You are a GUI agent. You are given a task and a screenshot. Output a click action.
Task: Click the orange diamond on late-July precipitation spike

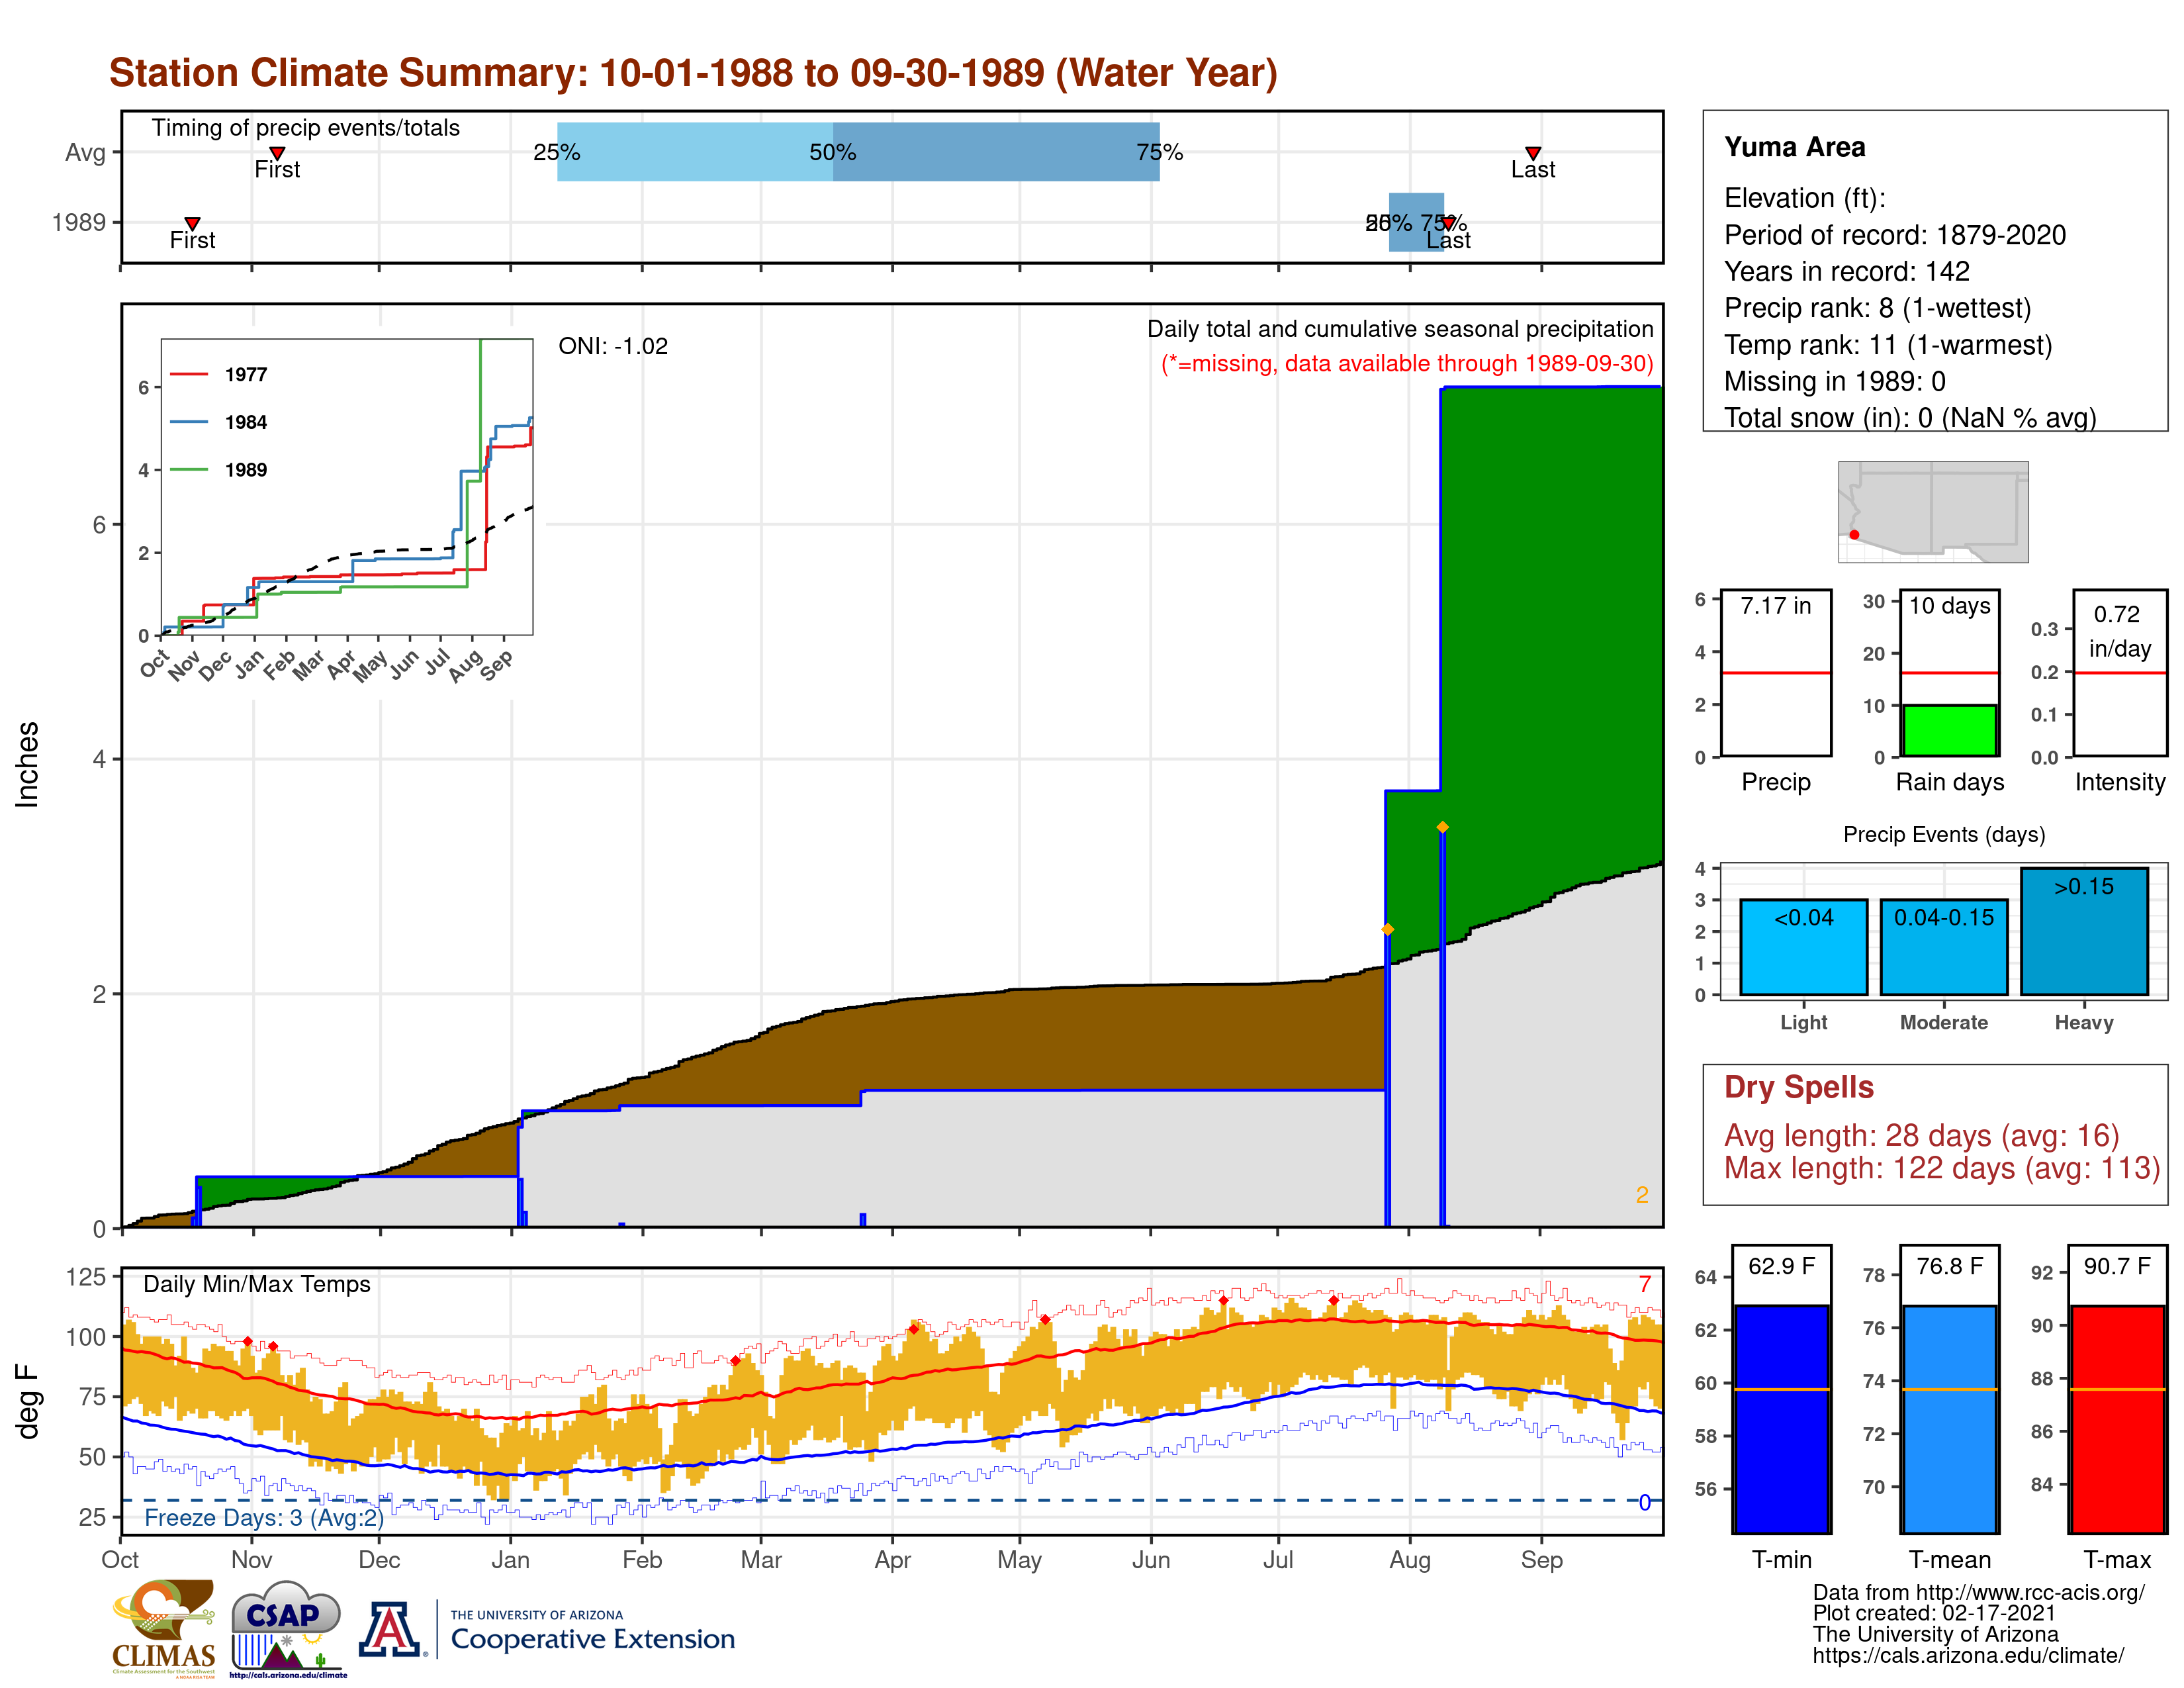[1387, 929]
